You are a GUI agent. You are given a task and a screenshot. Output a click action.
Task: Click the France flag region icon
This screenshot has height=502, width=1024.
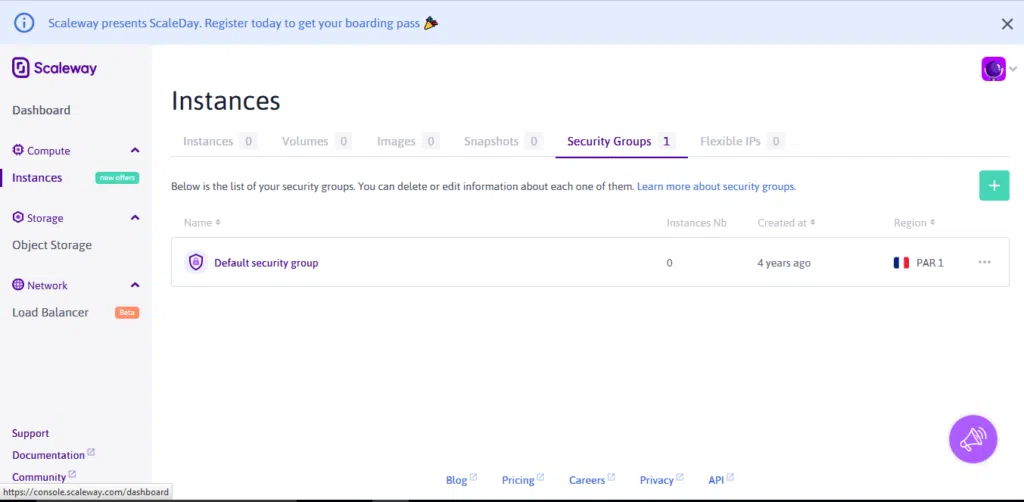coord(901,263)
